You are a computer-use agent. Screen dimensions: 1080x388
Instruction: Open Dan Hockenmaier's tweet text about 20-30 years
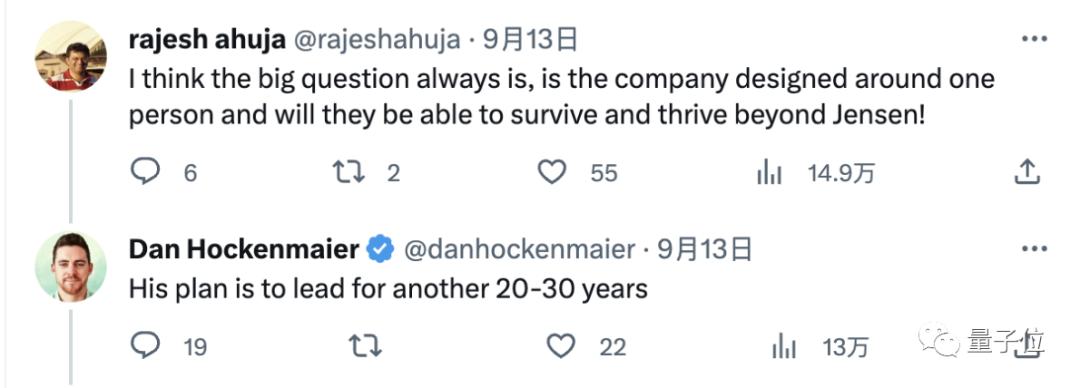(x=388, y=289)
